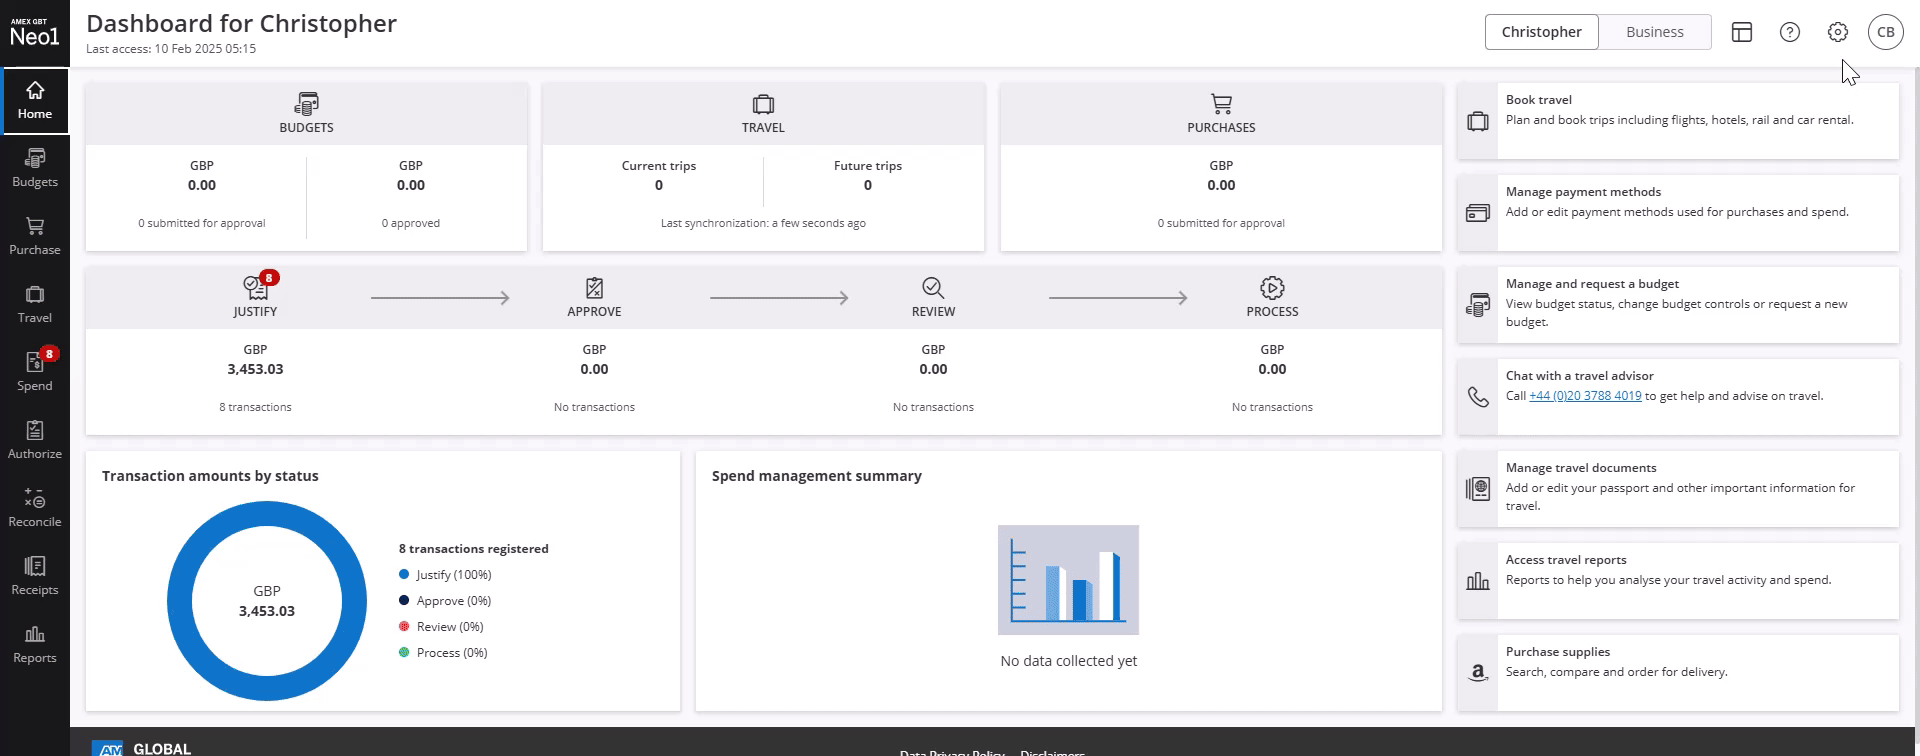Viewport: 1920px width, 756px height.
Task: Open the CB user profile avatar
Action: [x=1886, y=32]
